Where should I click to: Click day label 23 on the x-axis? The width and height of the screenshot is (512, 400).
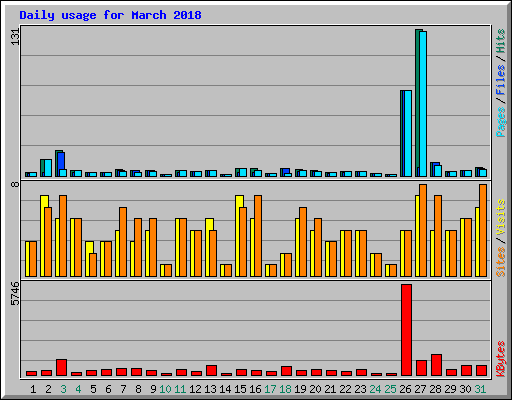pos(360,389)
